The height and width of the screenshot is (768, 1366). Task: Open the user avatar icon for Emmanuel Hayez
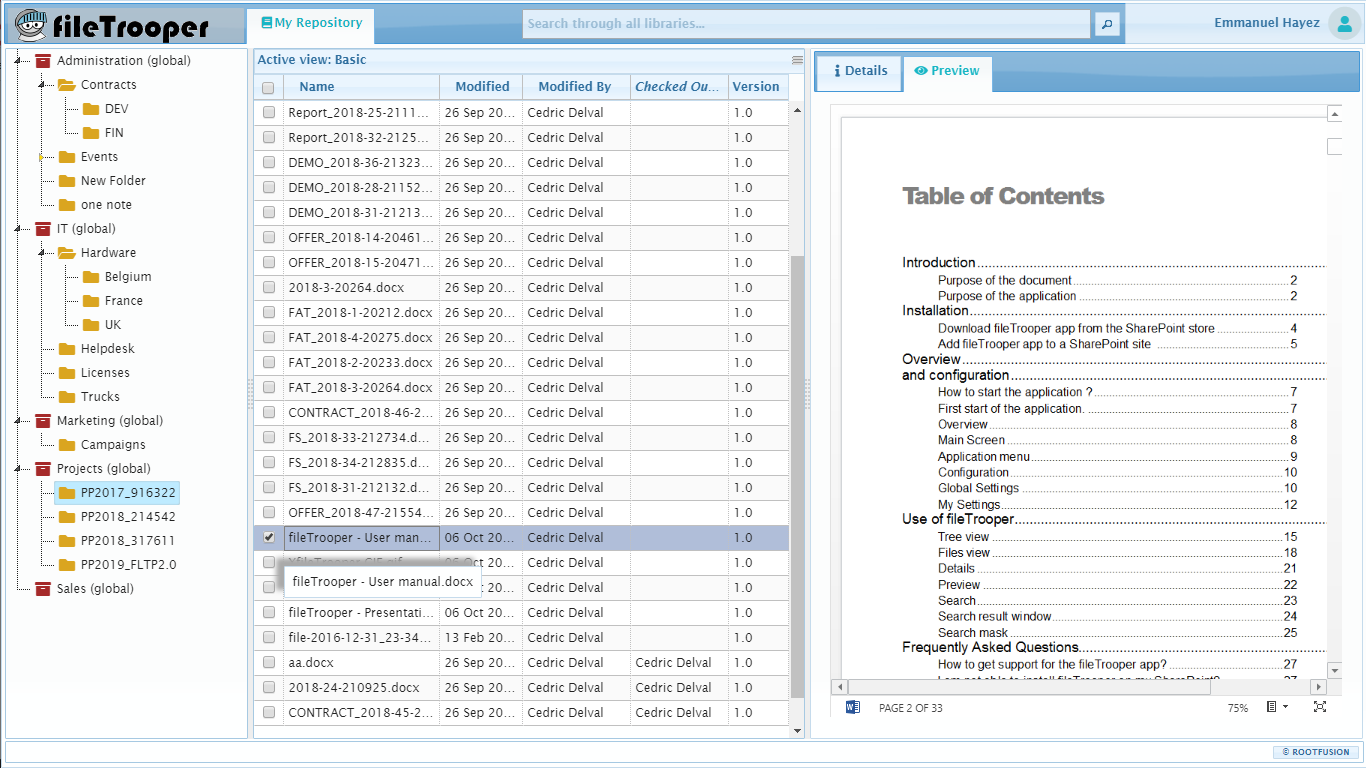[1343, 24]
